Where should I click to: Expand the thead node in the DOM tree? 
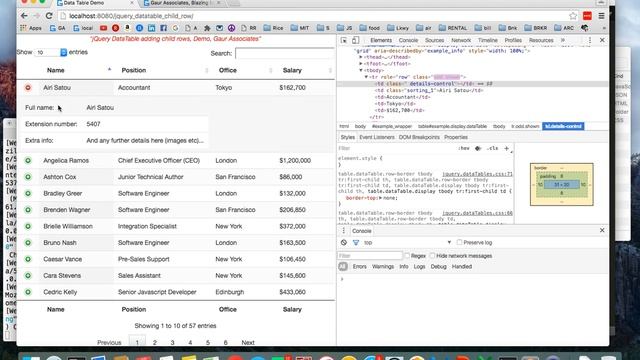pyautogui.click(x=361, y=57)
